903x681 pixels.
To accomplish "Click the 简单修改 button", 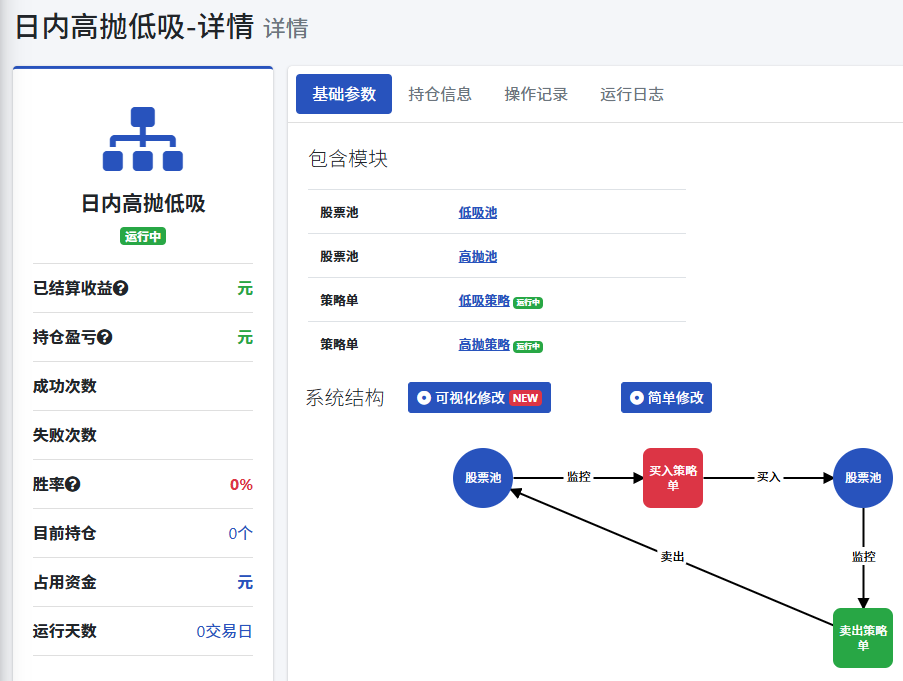I will point(666,398).
